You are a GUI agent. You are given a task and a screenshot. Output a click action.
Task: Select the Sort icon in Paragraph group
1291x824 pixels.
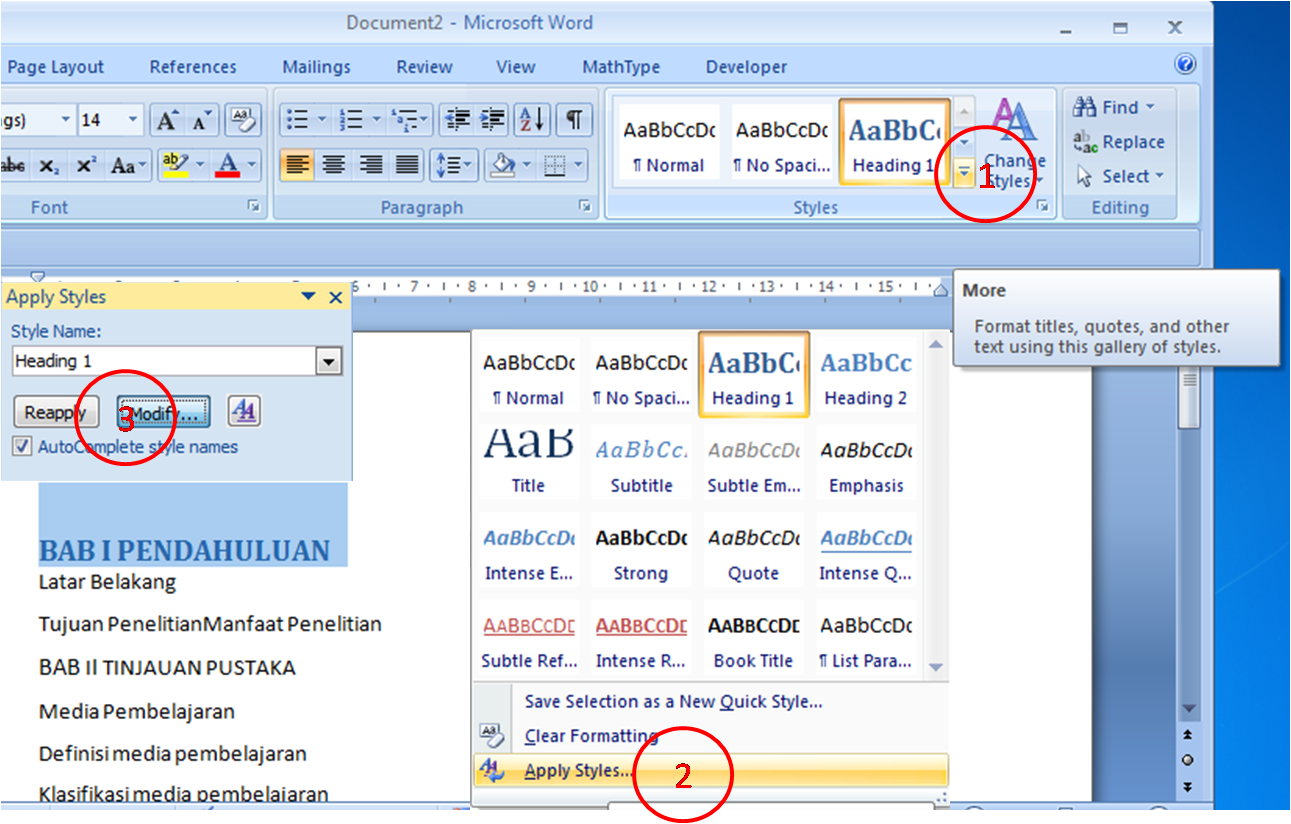point(532,121)
